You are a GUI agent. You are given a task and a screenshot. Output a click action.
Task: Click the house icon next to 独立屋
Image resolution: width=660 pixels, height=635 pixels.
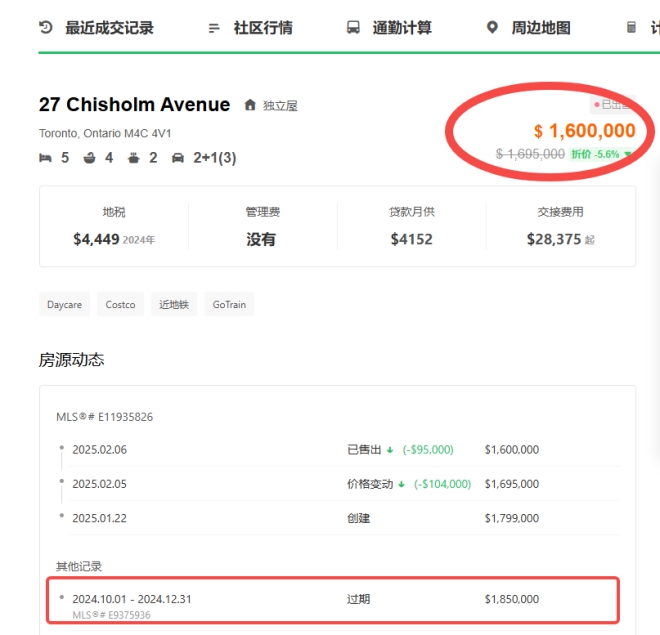[x=250, y=105]
